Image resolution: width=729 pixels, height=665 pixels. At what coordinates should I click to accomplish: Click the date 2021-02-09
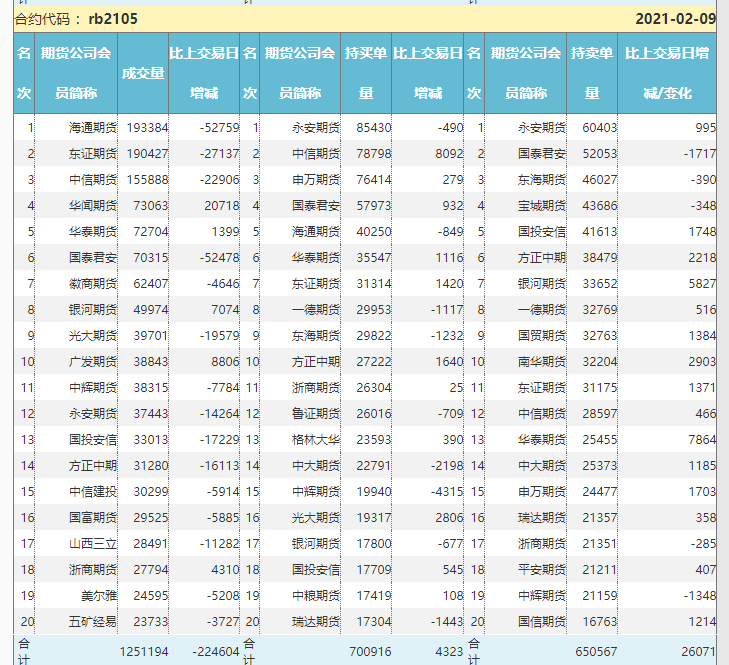tap(676, 19)
